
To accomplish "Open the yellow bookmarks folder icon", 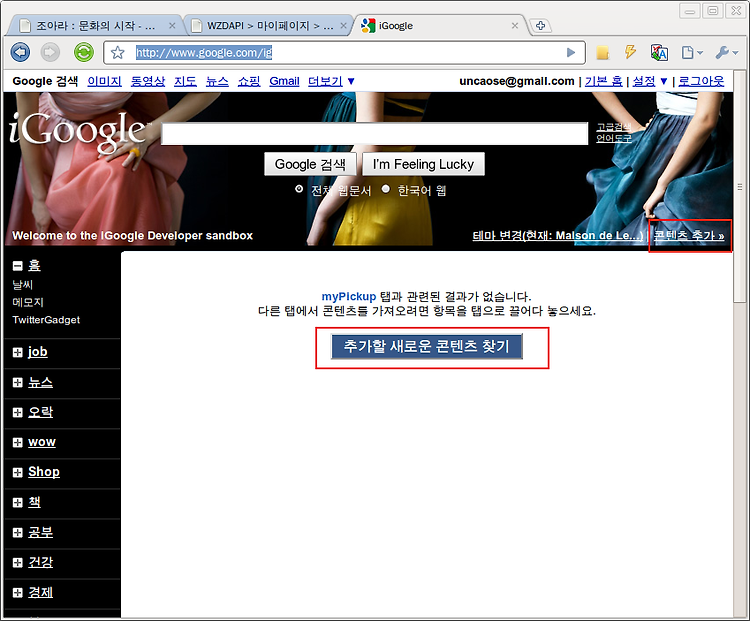I will click(603, 53).
